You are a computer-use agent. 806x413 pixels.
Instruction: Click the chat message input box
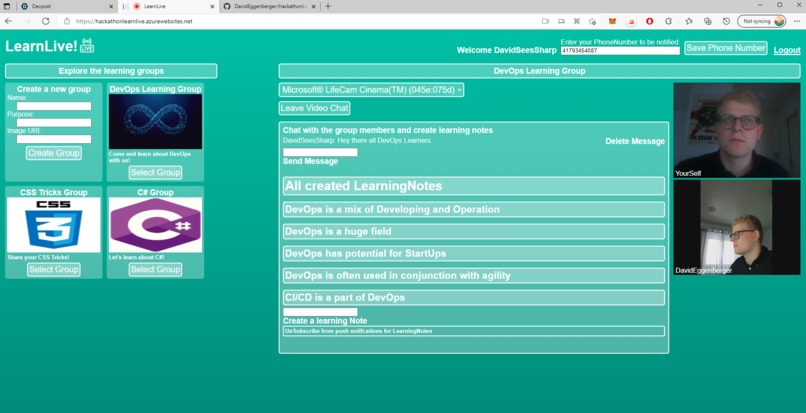click(320, 152)
